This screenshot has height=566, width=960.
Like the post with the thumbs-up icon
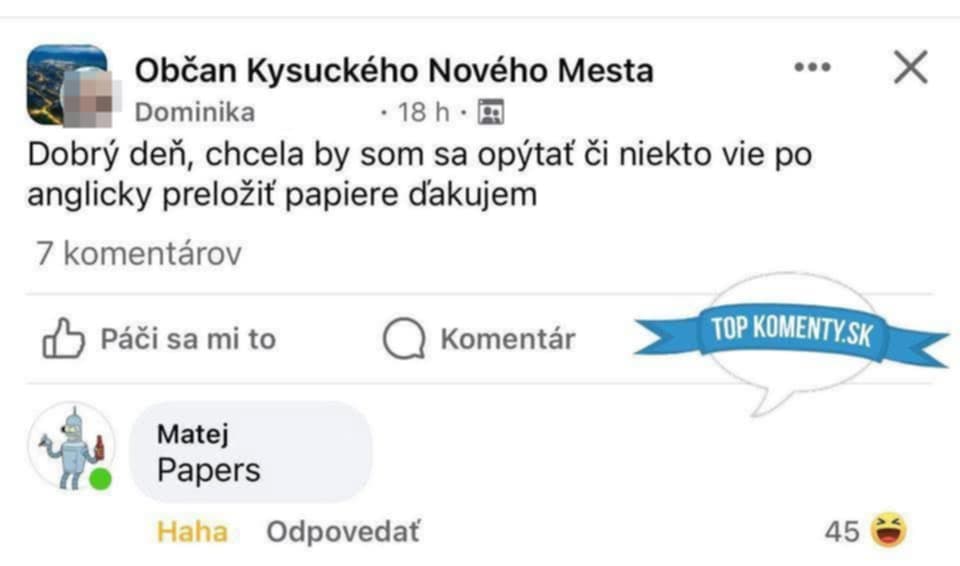click(62, 338)
